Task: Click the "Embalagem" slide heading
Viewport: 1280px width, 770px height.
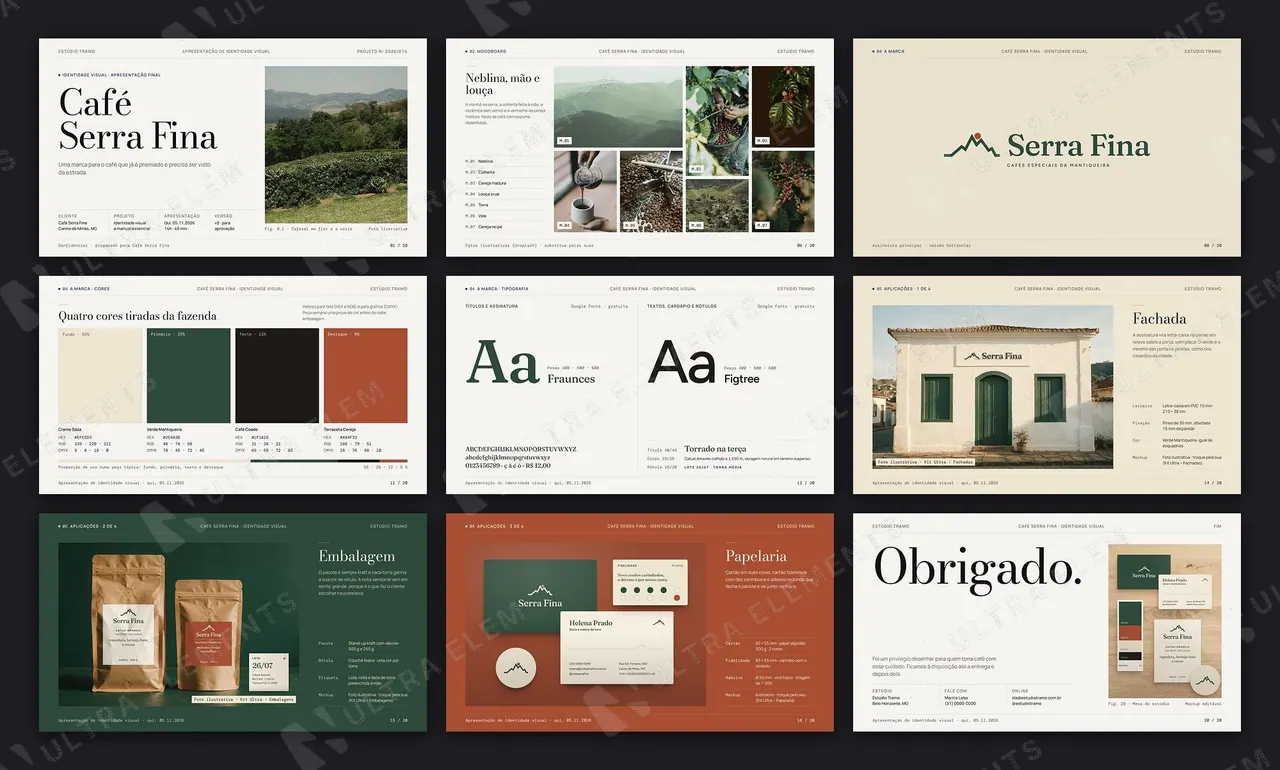Action: 356,556
